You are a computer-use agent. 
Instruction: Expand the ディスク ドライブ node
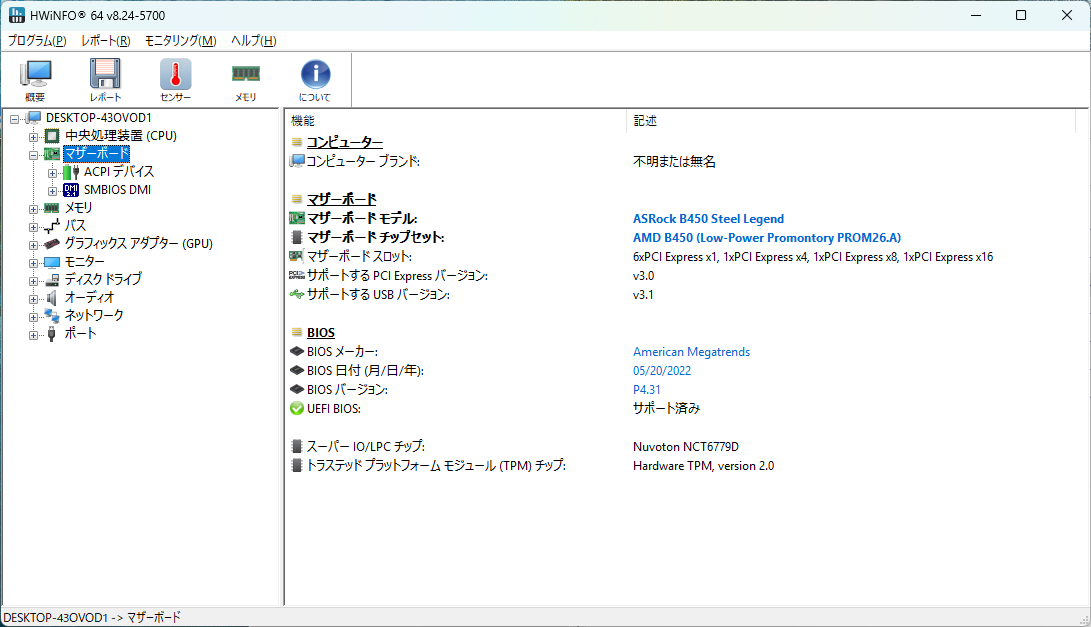point(34,280)
